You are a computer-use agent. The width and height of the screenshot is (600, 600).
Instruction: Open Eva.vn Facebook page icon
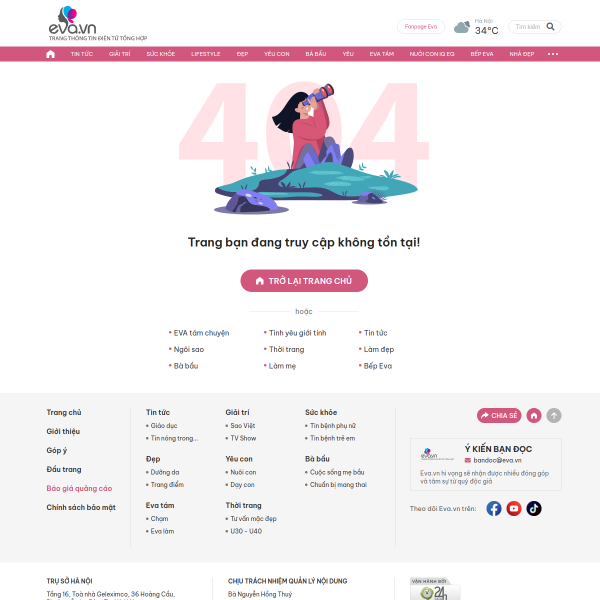[494, 508]
